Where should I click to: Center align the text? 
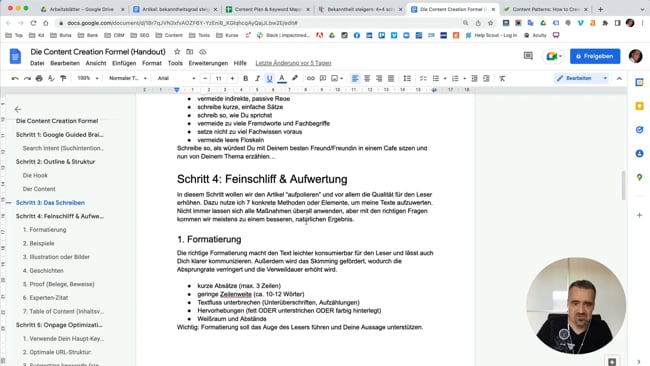[367, 78]
